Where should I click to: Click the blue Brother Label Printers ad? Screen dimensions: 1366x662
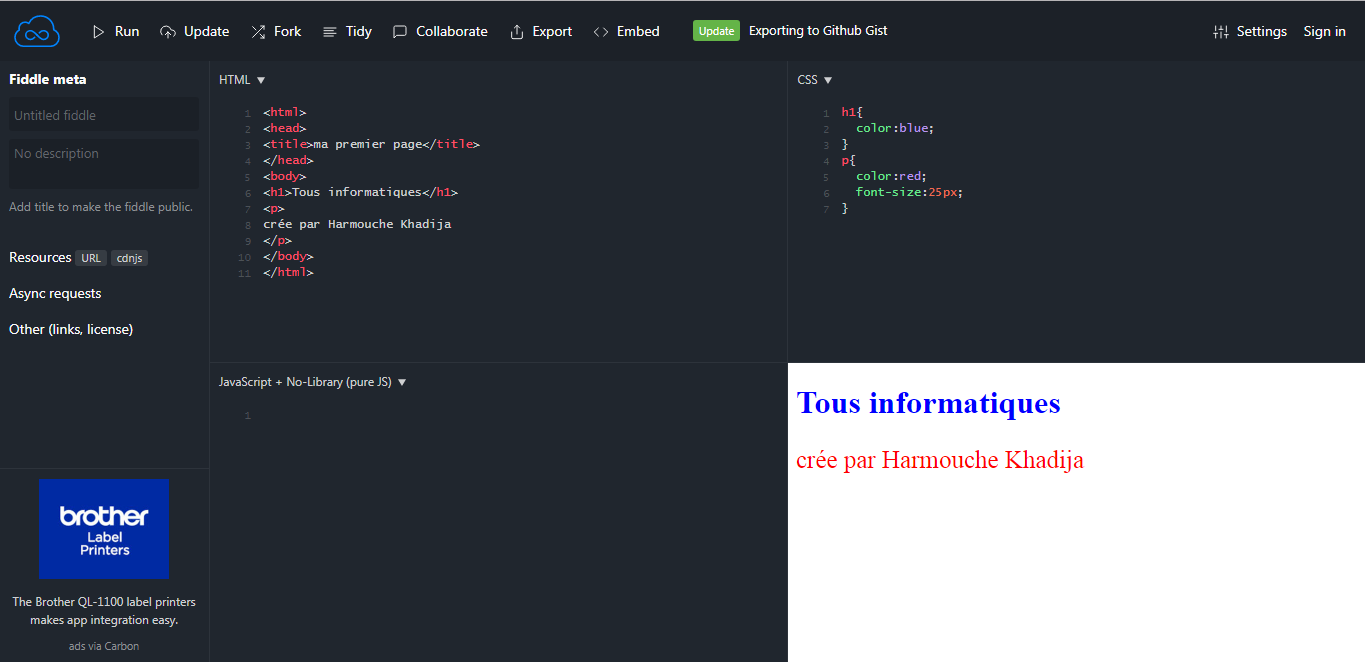point(104,529)
